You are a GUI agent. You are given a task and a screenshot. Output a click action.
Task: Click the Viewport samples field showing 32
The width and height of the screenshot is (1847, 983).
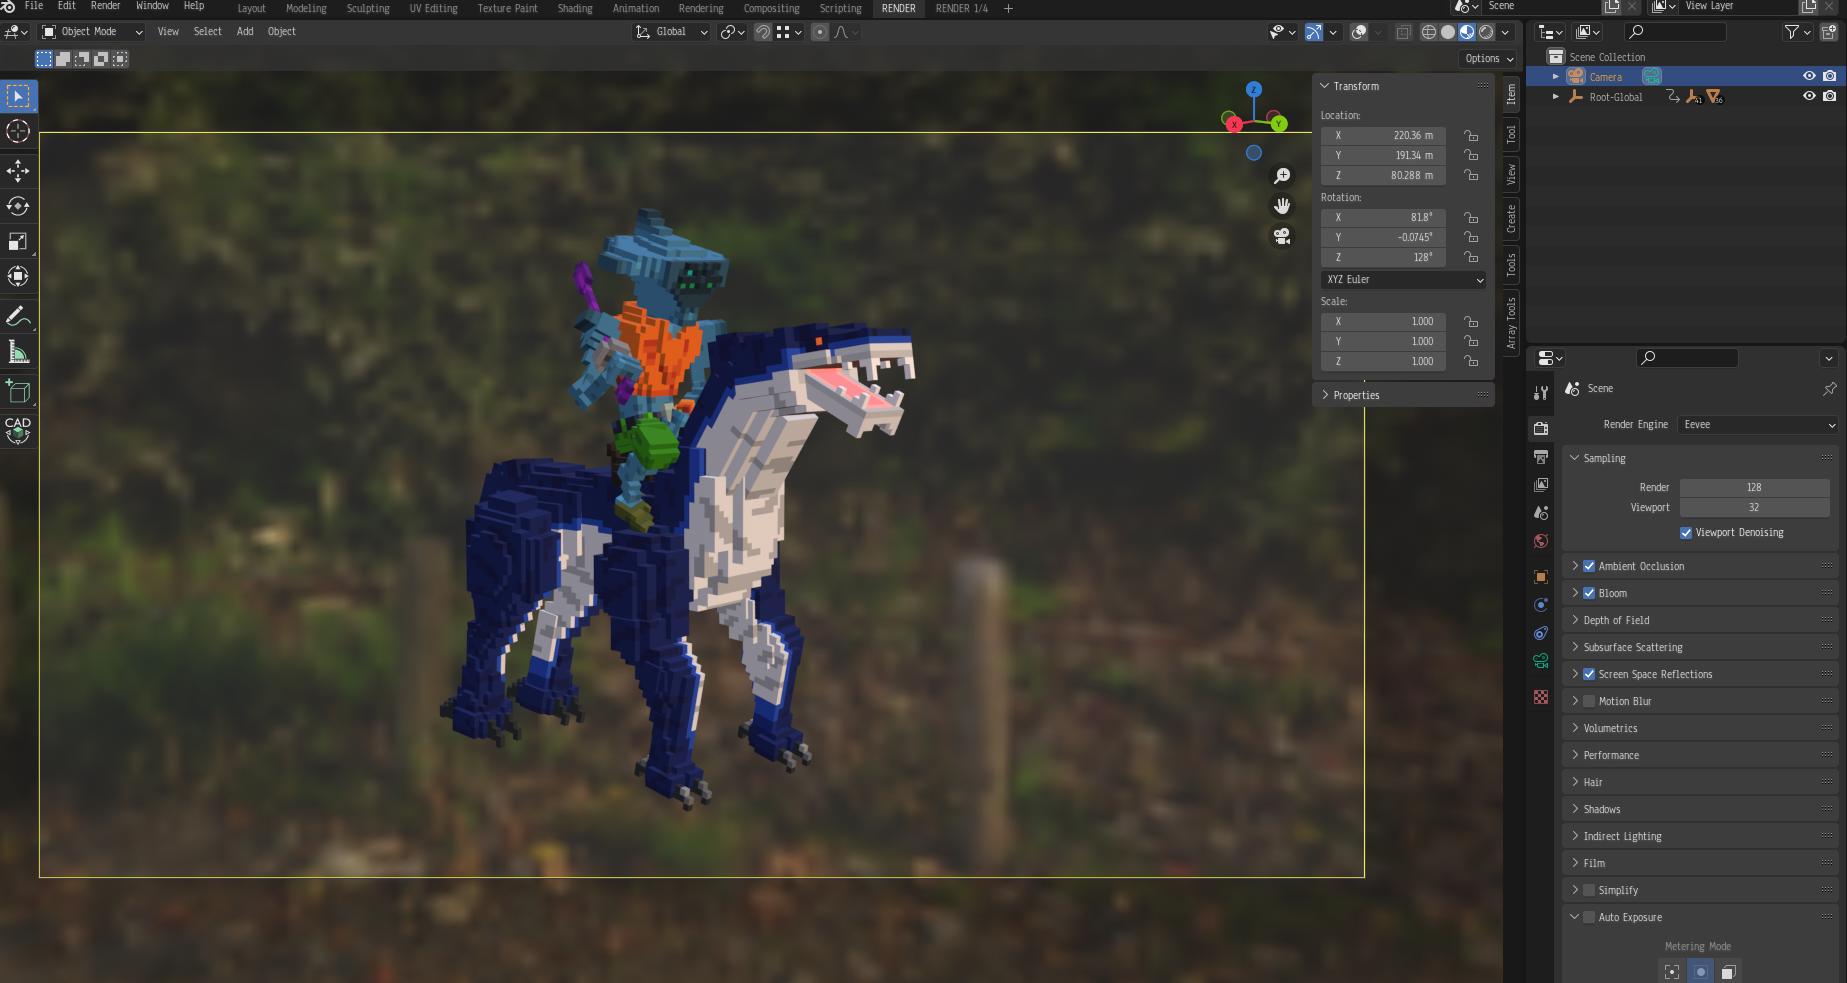click(1754, 508)
